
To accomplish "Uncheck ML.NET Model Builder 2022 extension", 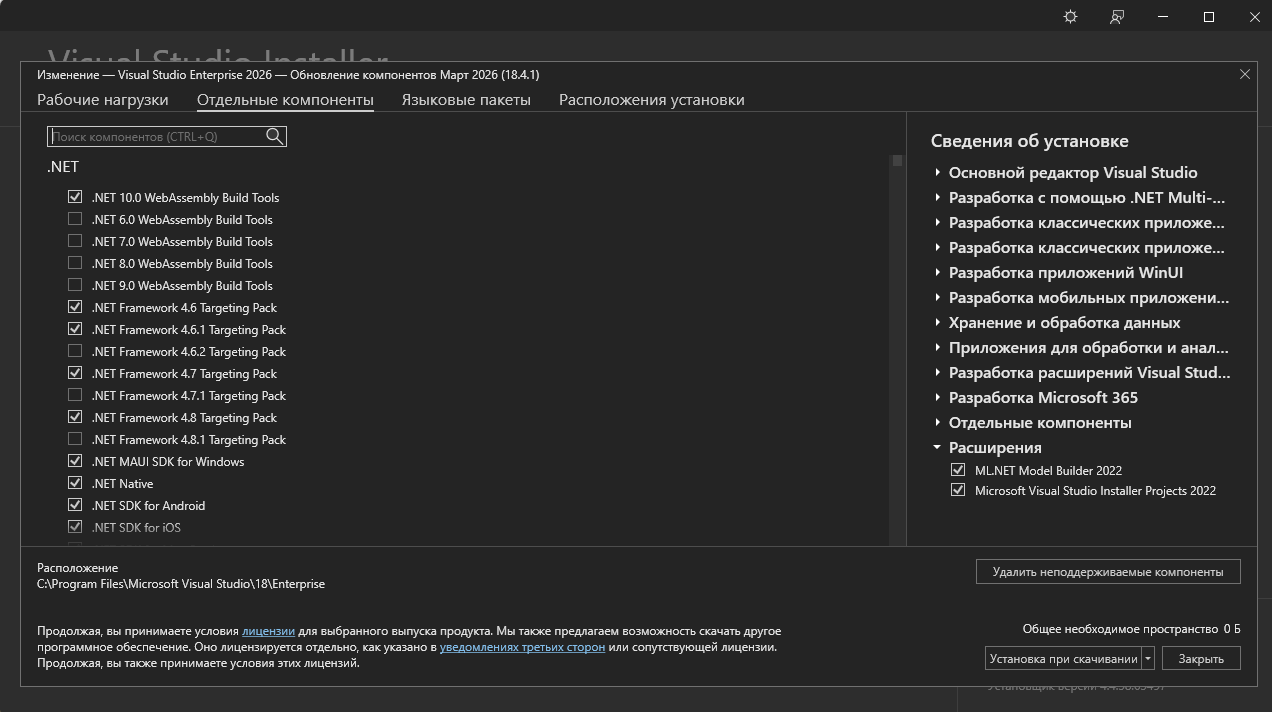I will 958,470.
